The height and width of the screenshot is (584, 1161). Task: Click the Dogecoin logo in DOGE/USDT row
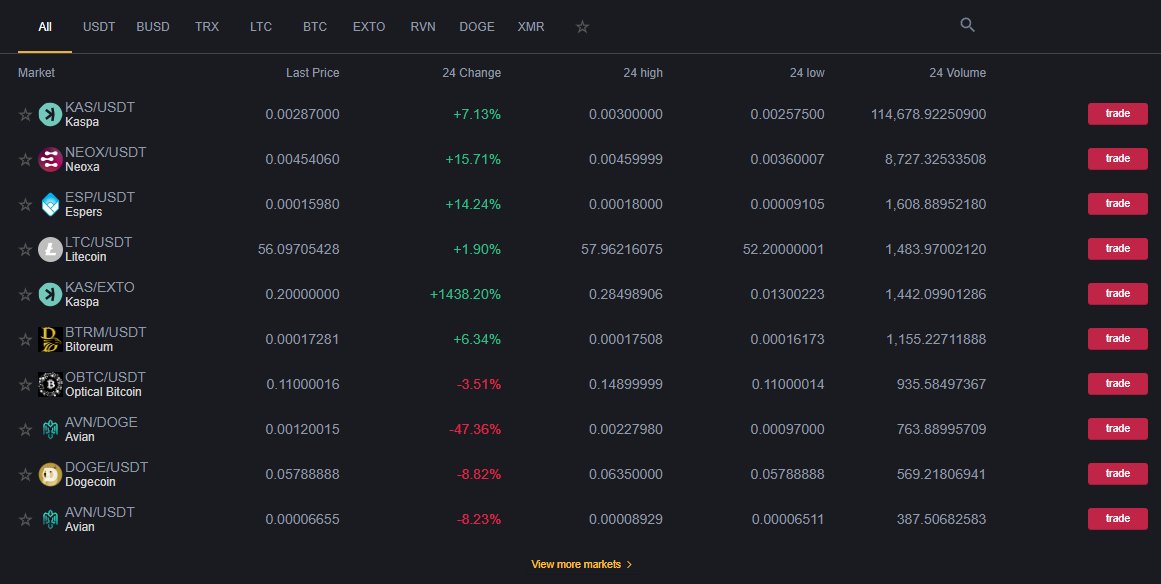click(x=50, y=474)
